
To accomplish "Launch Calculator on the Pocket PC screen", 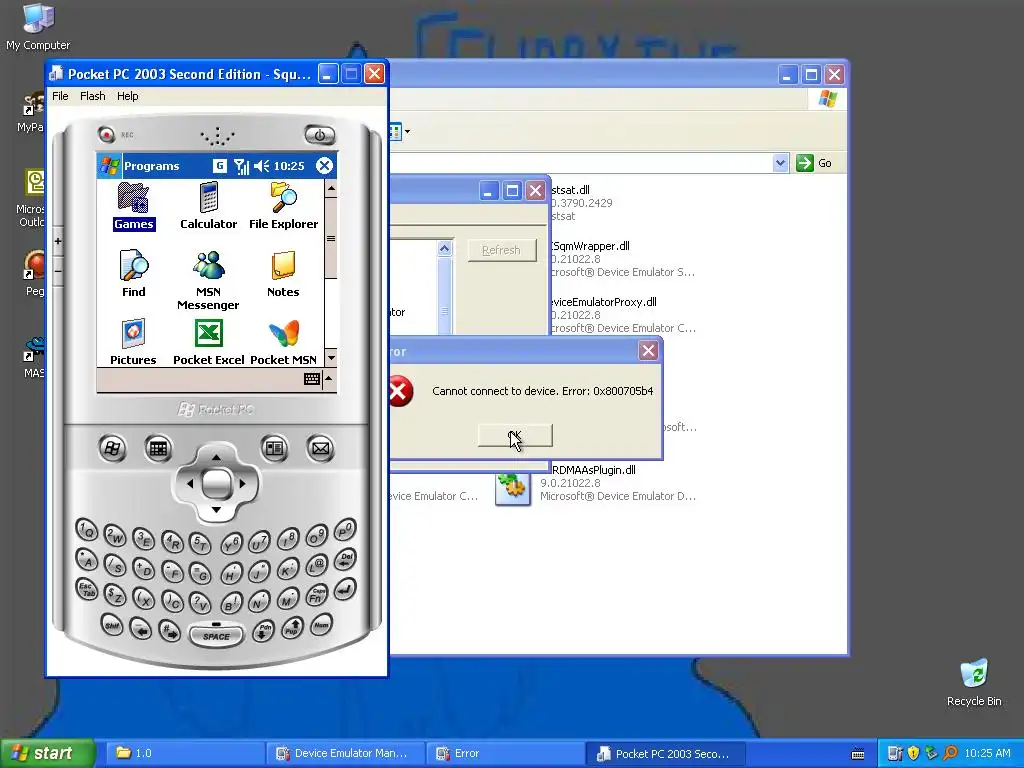I will 208,206.
